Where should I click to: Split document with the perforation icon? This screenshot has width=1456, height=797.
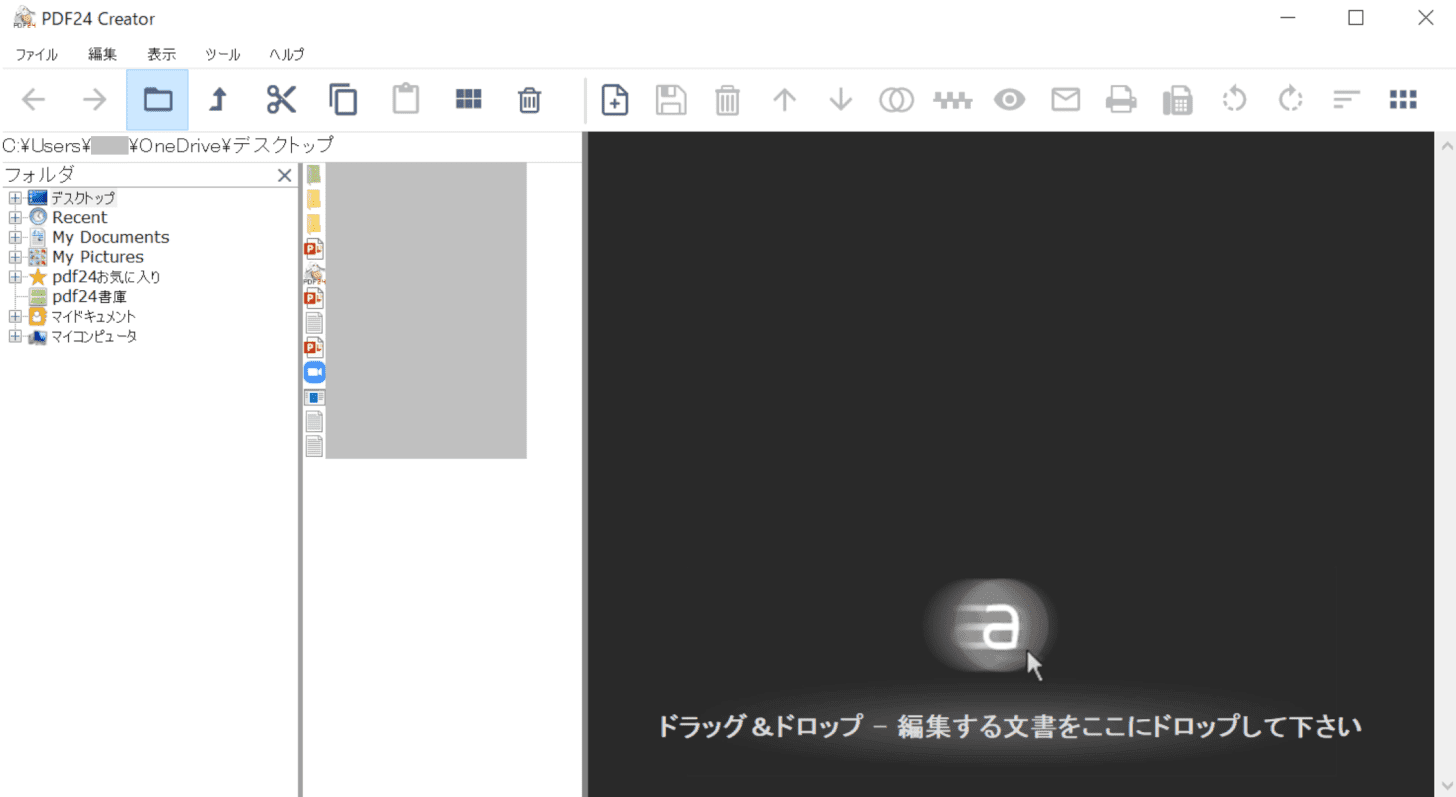[953, 99]
